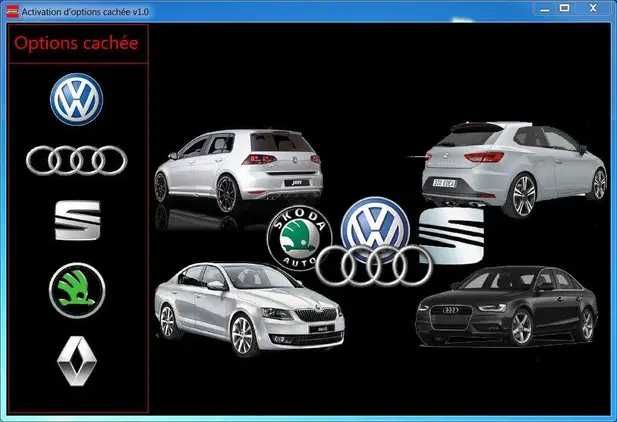Click the 'Activation d'options cachée v1.0' window title
Screen dimensions: 617x422
click(x=85, y=12)
